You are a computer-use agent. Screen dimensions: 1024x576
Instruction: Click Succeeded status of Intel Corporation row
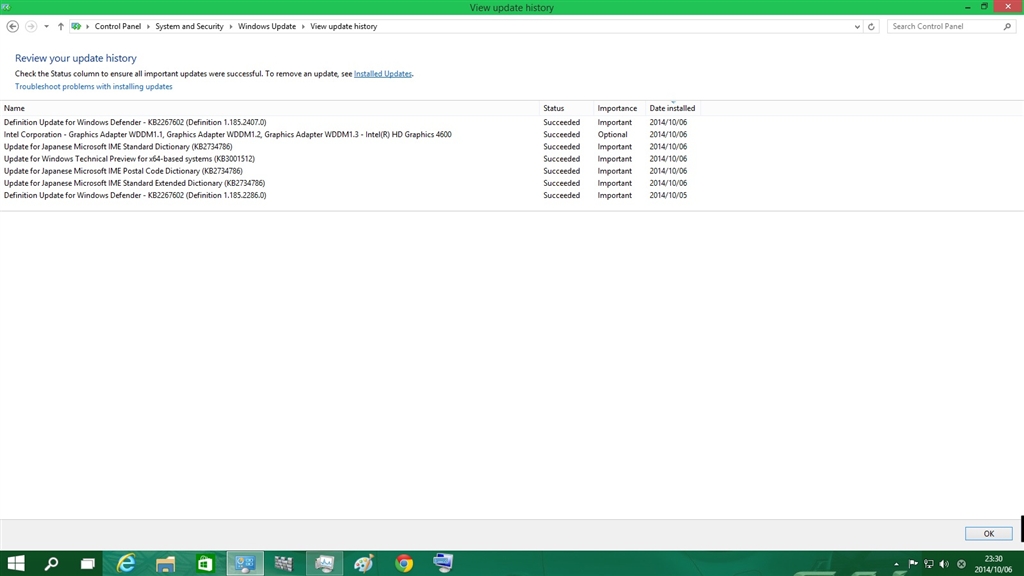coord(562,135)
